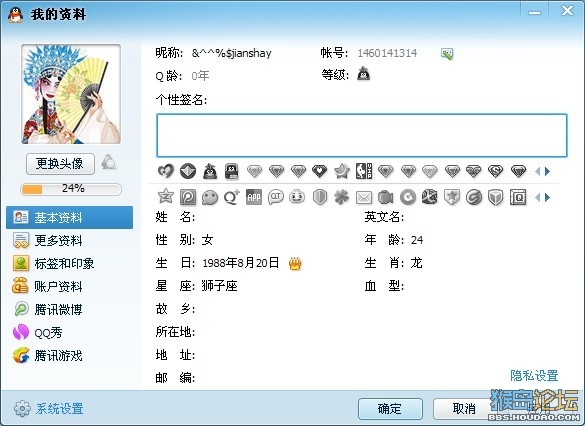
Task: Click the nickname &^^%$jianshay
Action: pyautogui.click(x=231, y=53)
